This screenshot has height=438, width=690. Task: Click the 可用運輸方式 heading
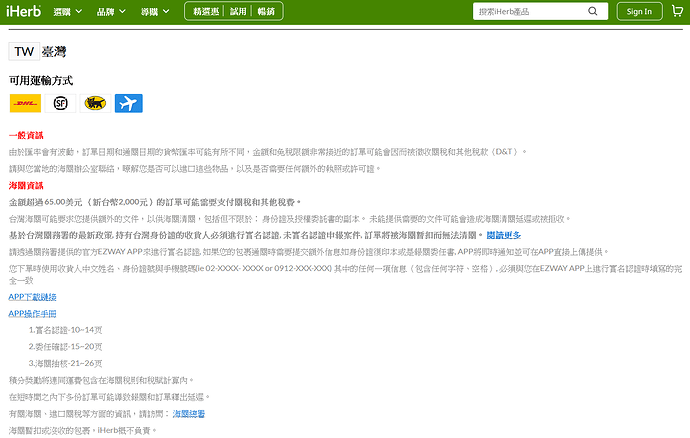point(41,81)
